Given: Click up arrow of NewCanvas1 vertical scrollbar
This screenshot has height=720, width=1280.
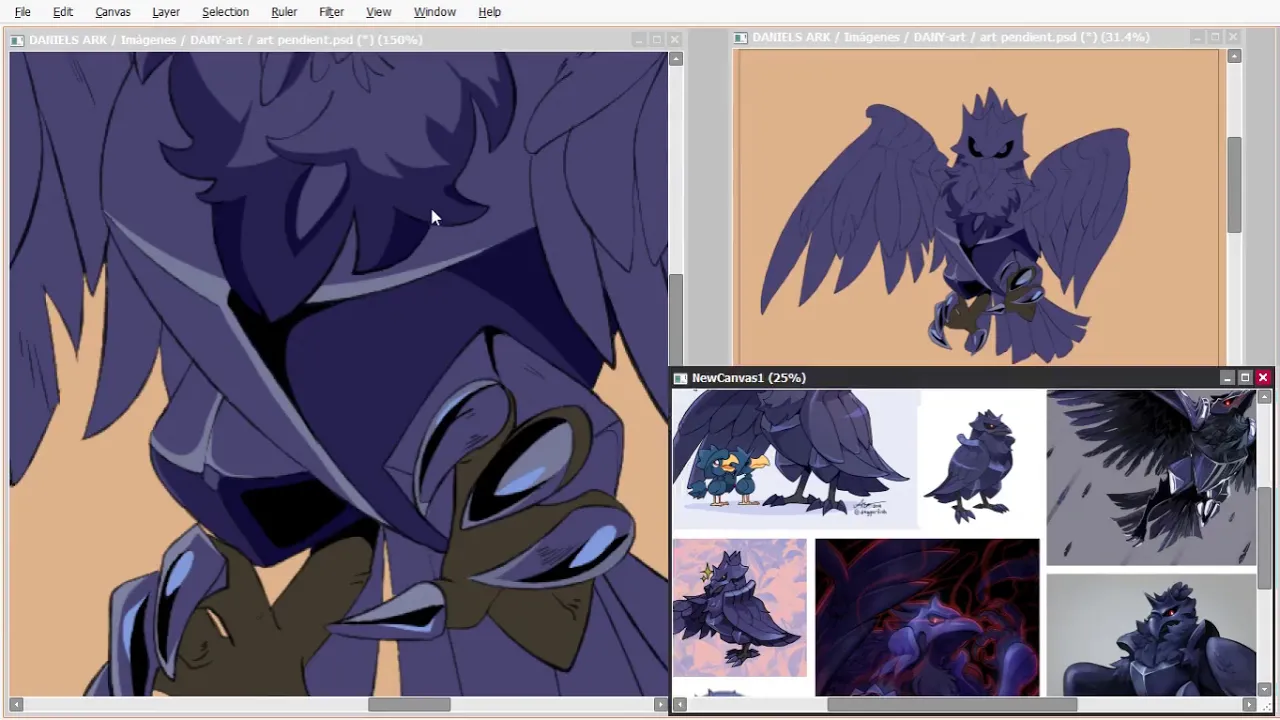Looking at the screenshot, I should pyautogui.click(x=1265, y=397).
